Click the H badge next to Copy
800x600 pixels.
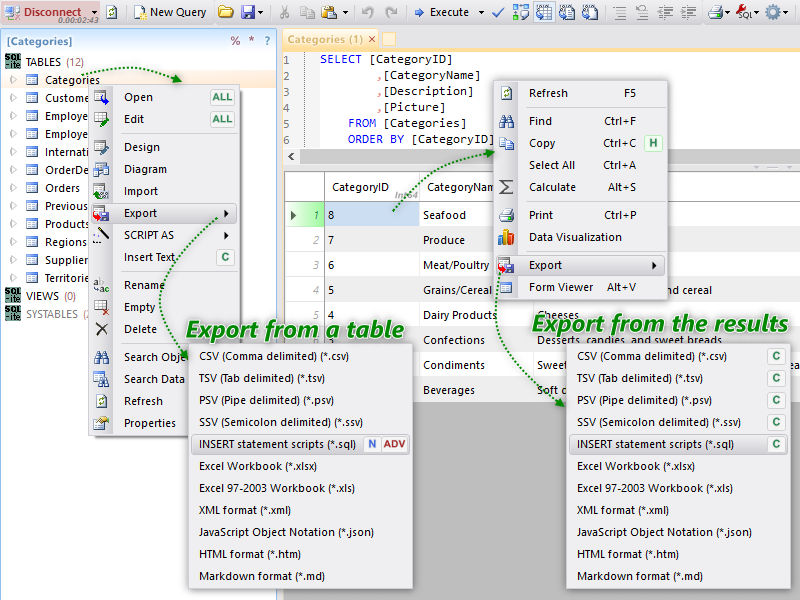pos(653,143)
